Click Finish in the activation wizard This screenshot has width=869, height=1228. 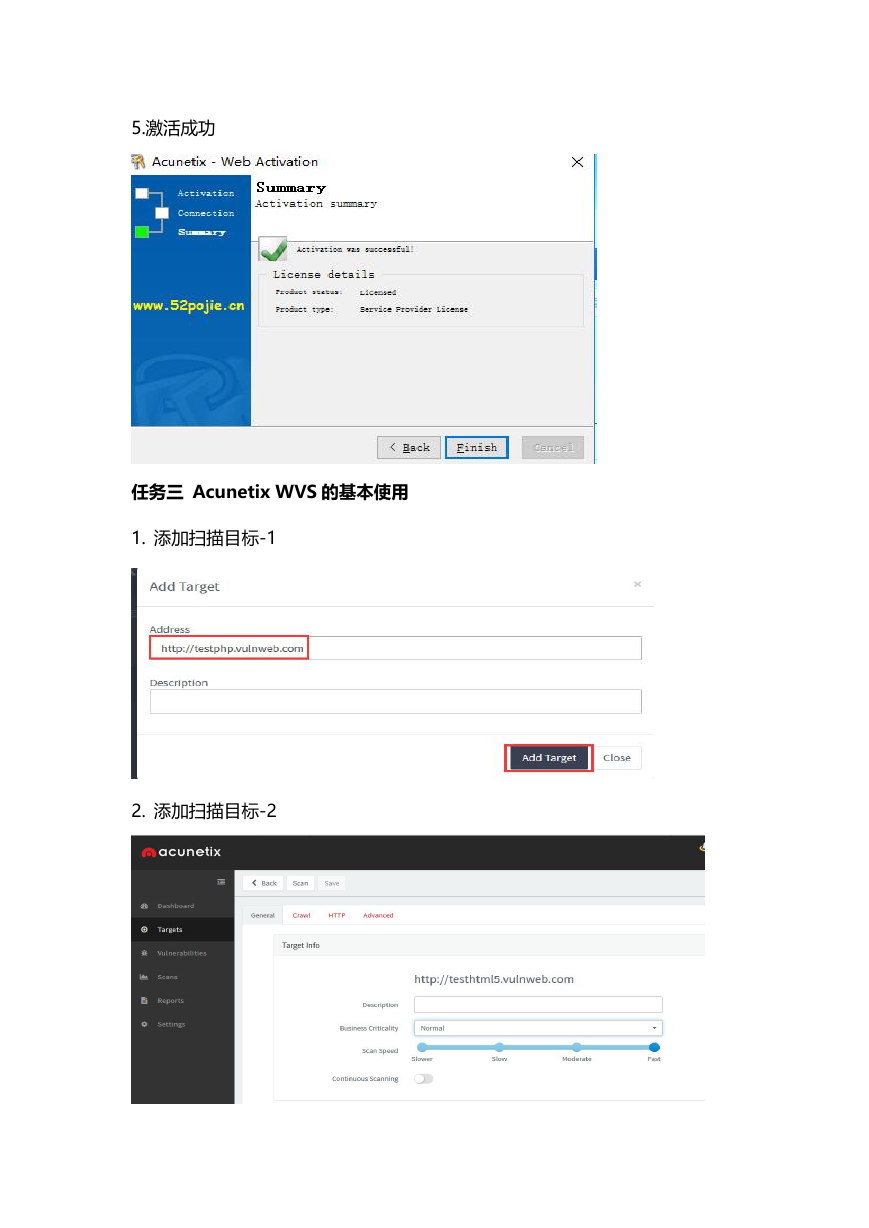point(477,447)
